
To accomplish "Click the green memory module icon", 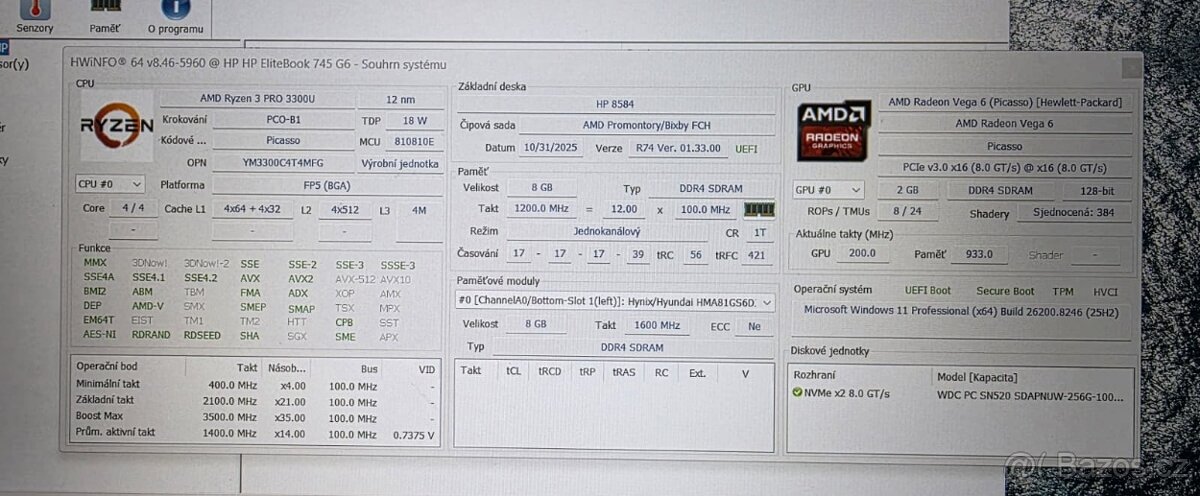I will point(759,209).
